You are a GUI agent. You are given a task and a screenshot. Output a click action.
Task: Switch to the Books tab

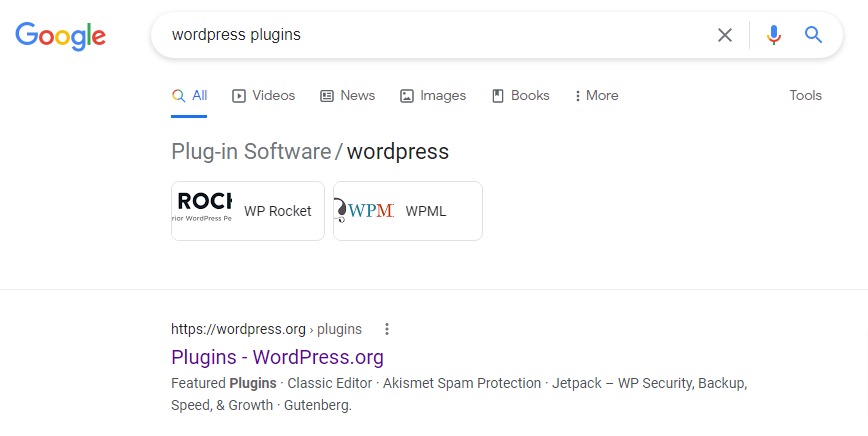[520, 96]
